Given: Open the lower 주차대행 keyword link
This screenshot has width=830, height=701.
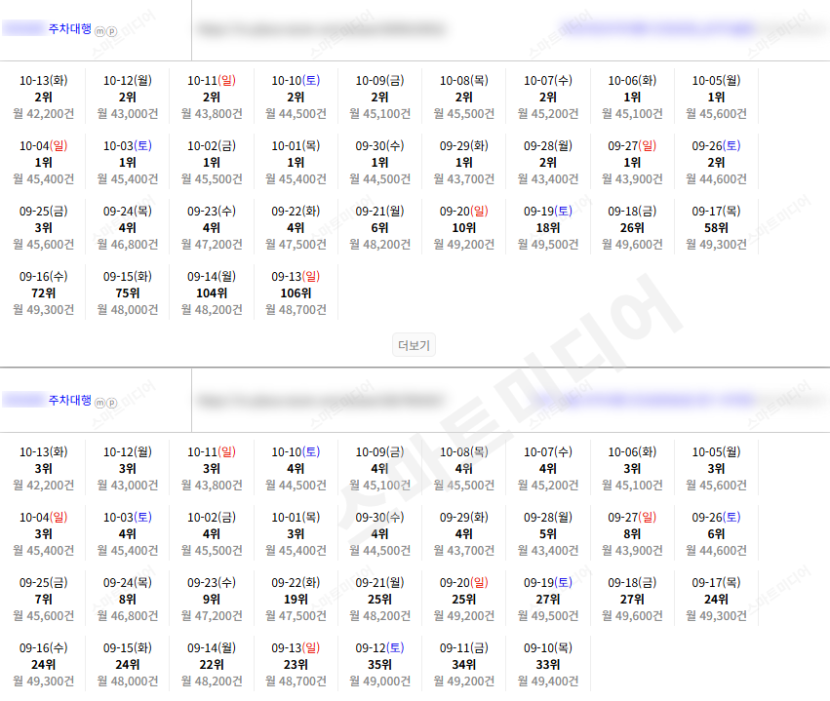Looking at the screenshot, I should (x=70, y=400).
